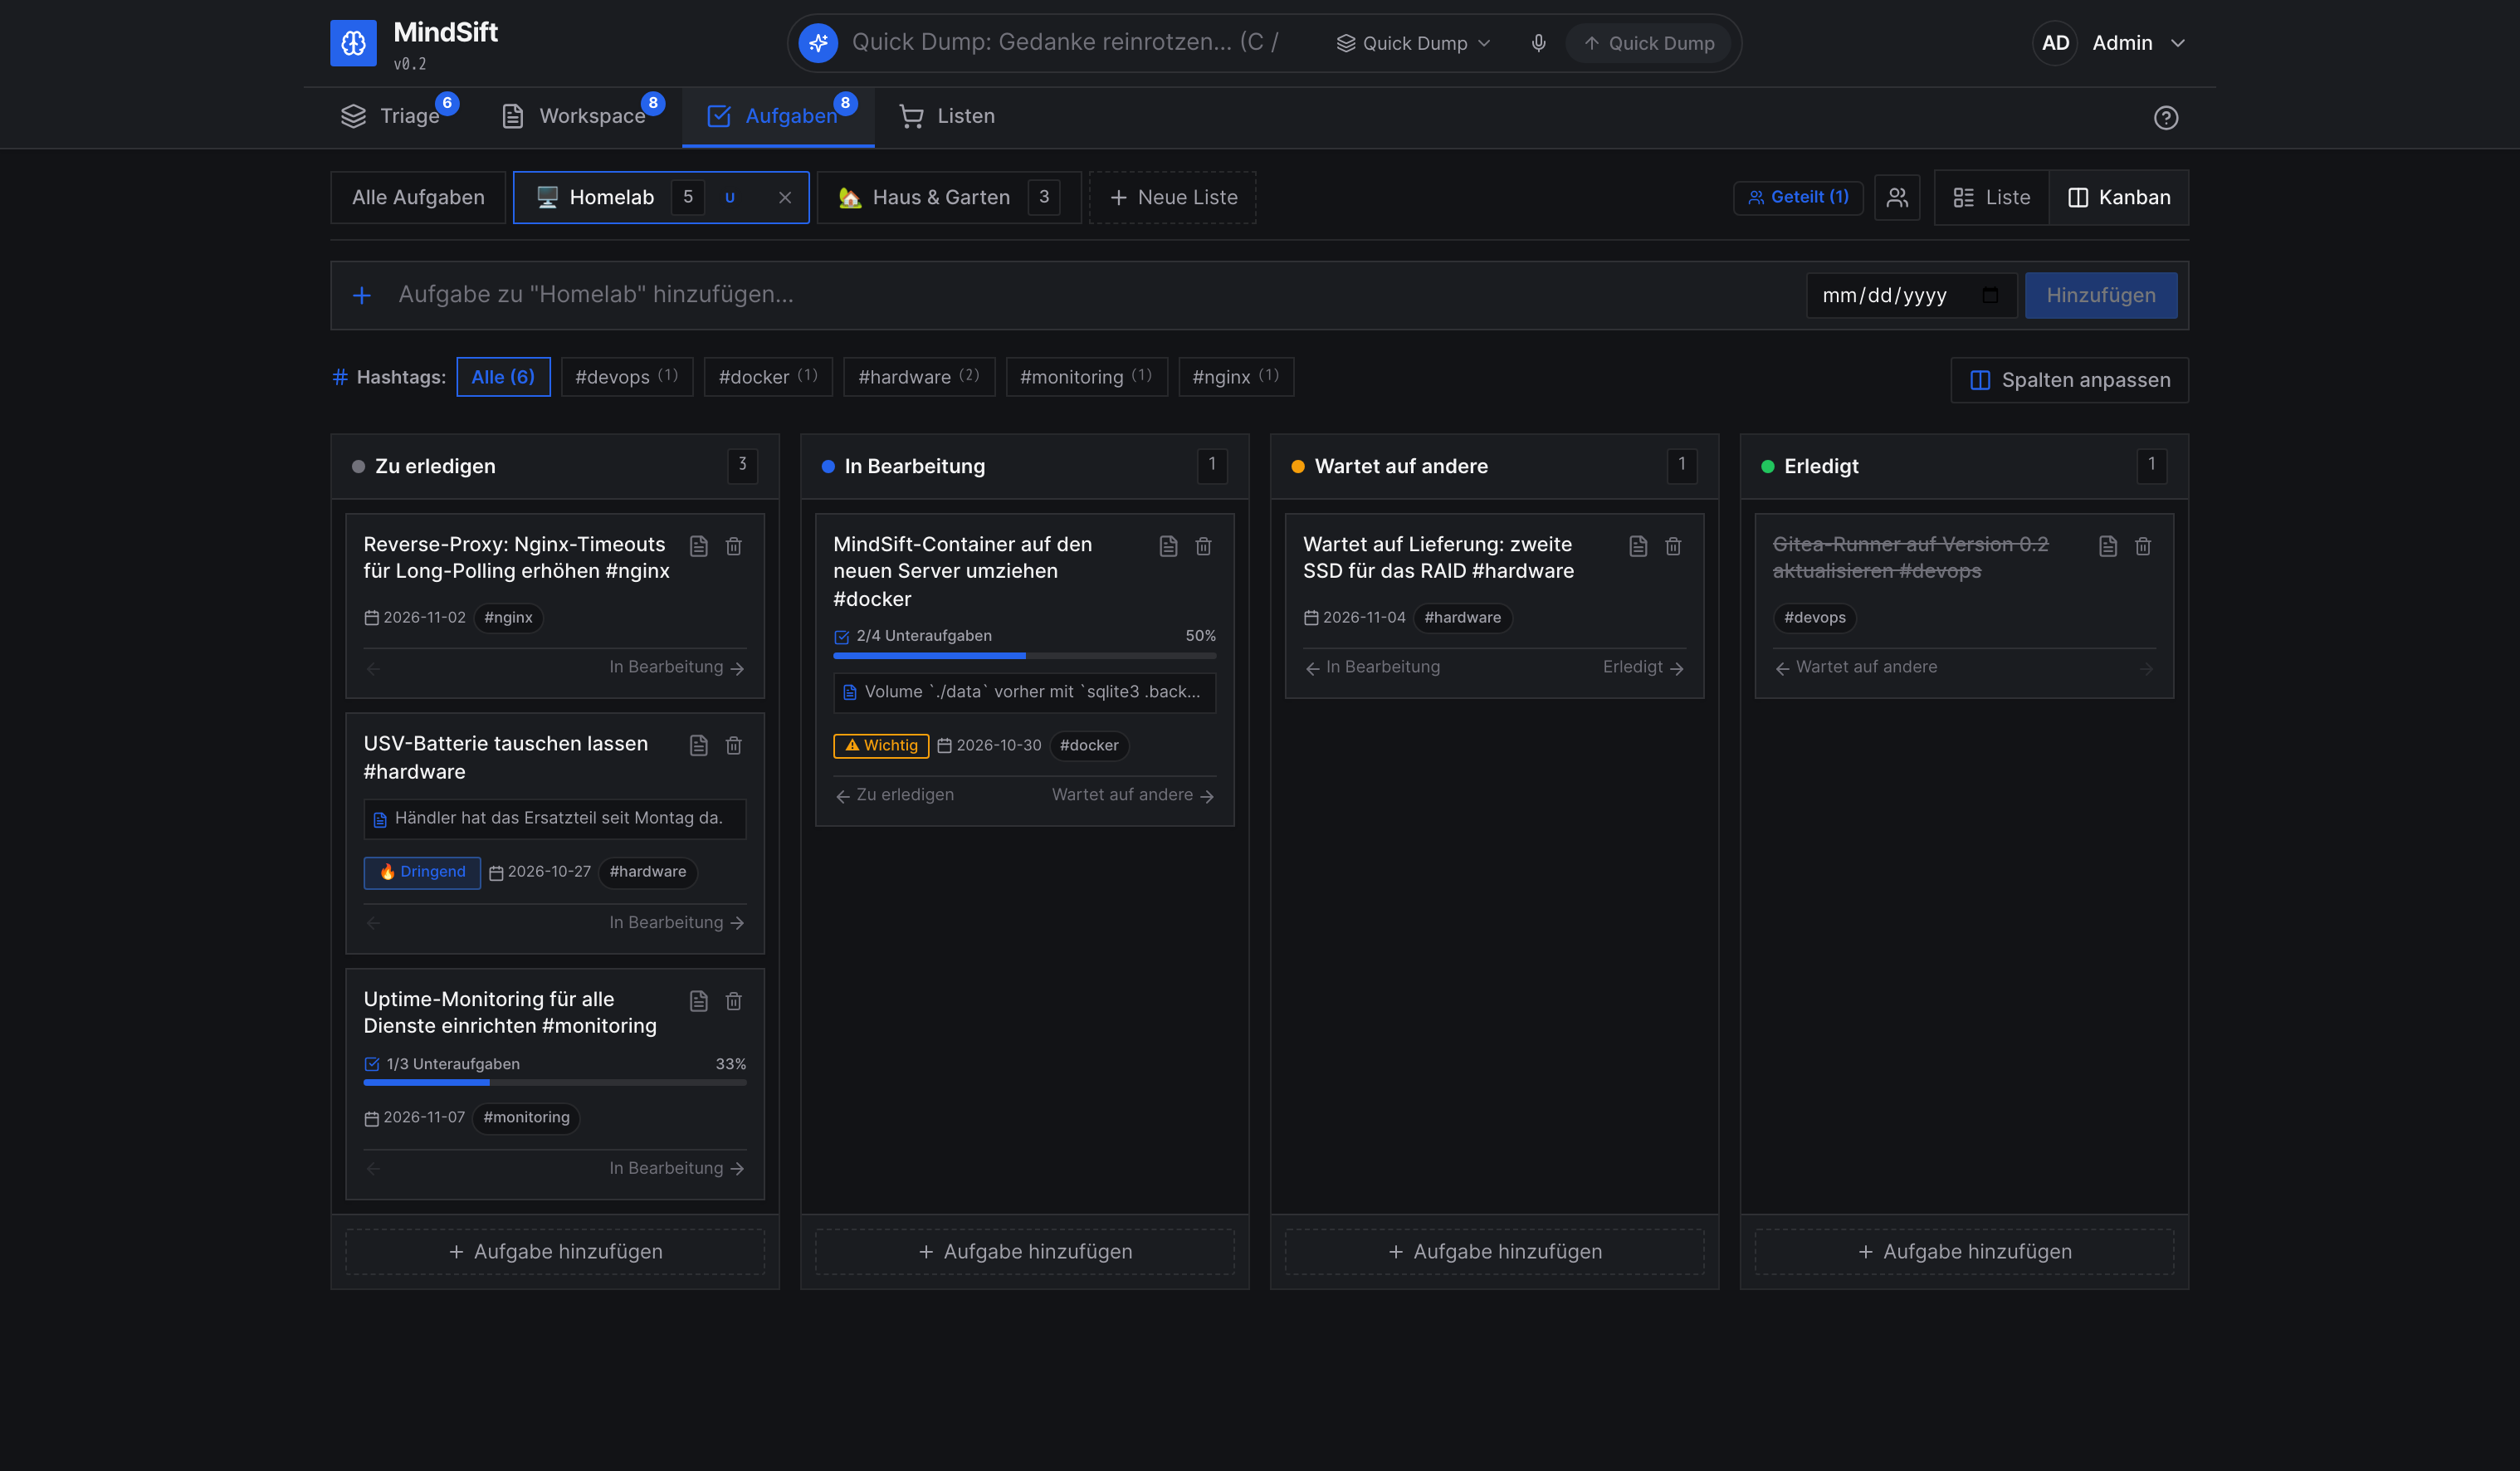Open the members icon beside Geteilt button
2520x1471 pixels.
1897,198
